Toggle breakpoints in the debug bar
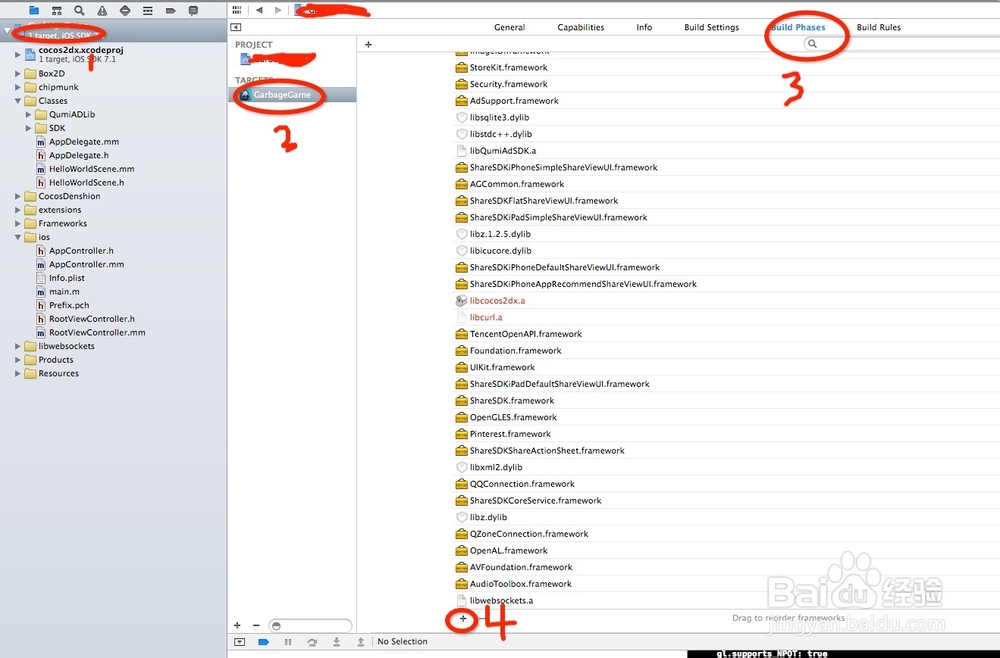Viewport: 1000px width, 658px height. click(x=263, y=641)
